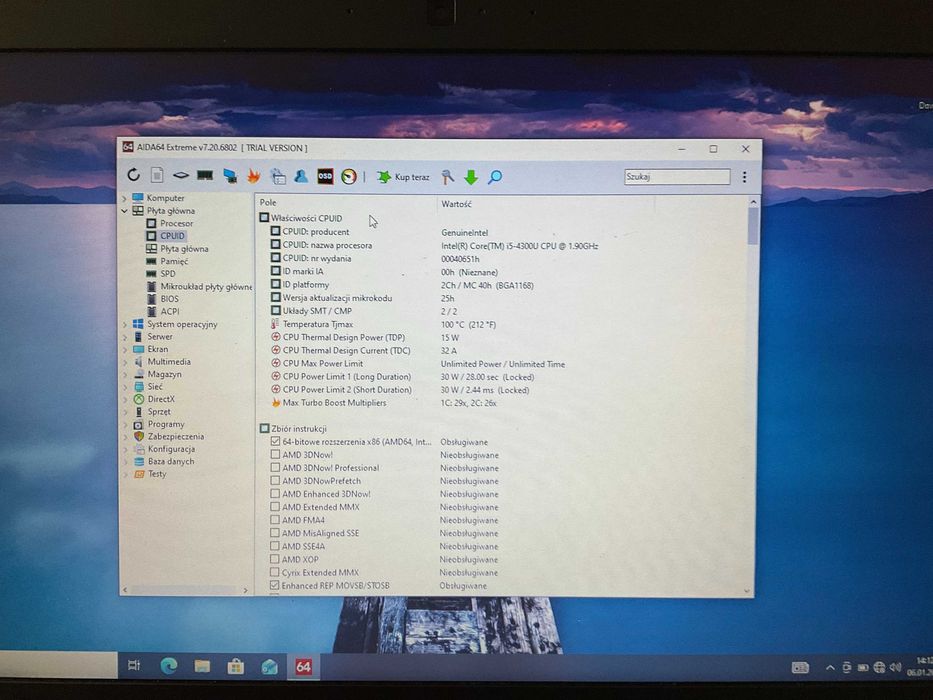Collapse the Płyta główna tree node

pos(124,211)
